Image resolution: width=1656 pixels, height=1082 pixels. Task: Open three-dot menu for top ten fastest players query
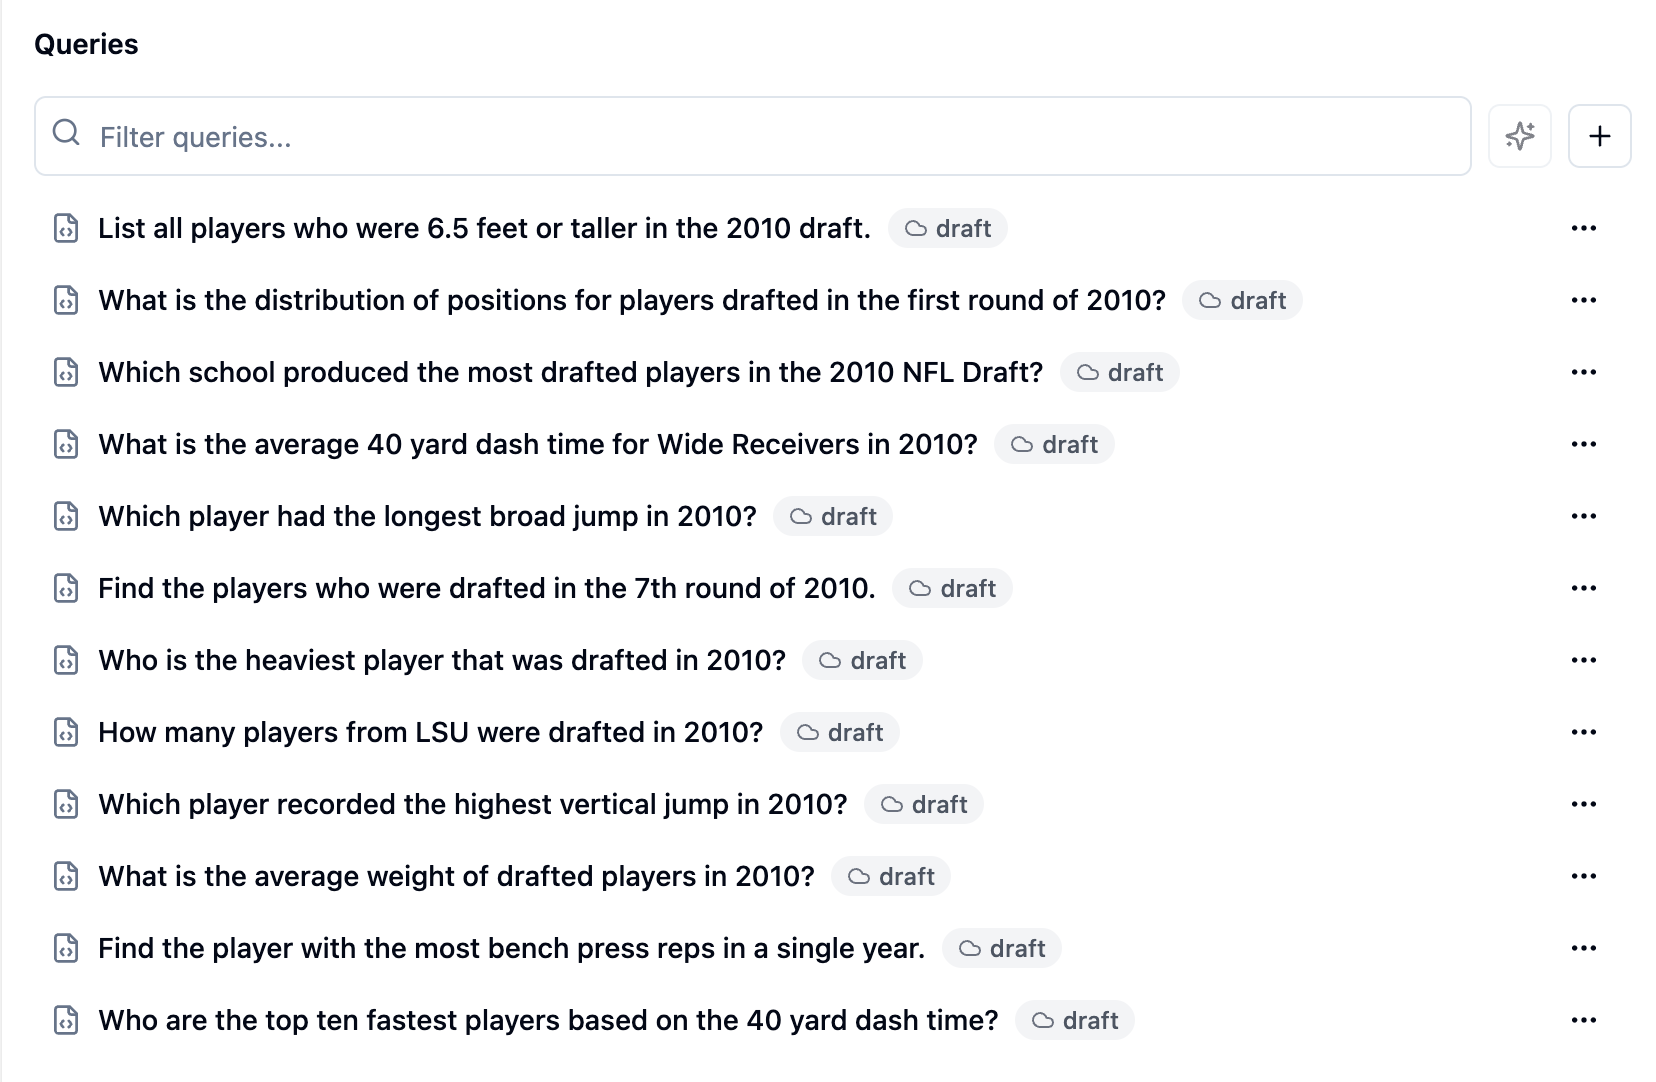pos(1584,1020)
